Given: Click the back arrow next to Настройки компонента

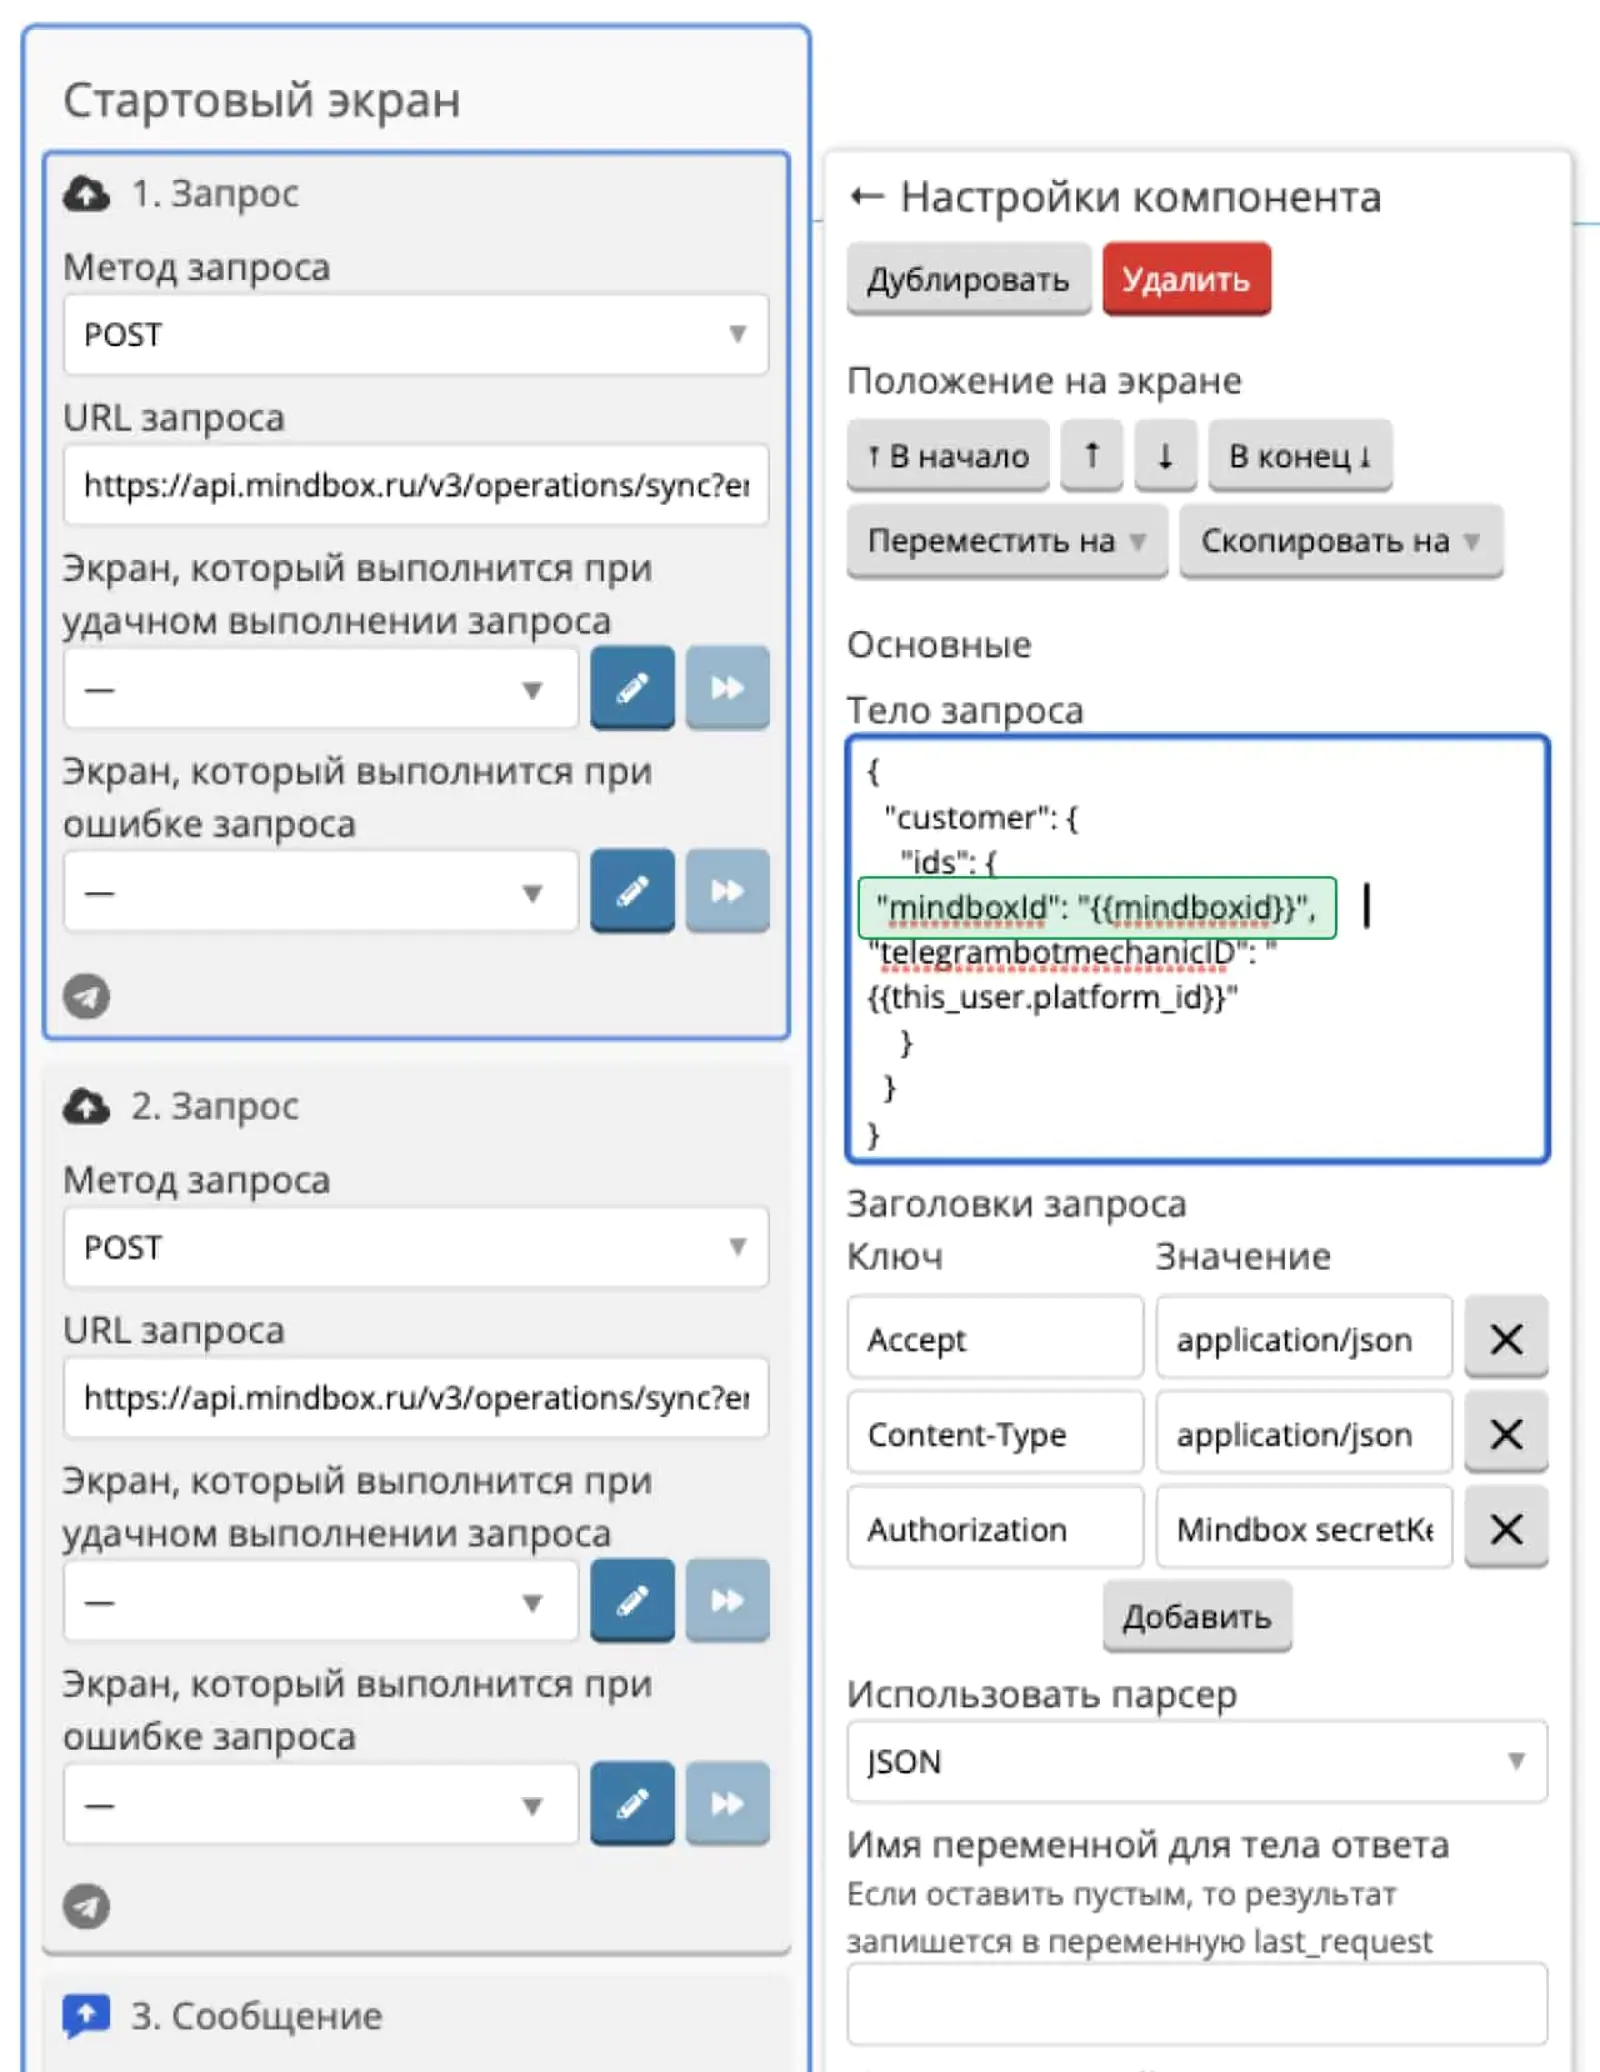Looking at the screenshot, I should (866, 197).
